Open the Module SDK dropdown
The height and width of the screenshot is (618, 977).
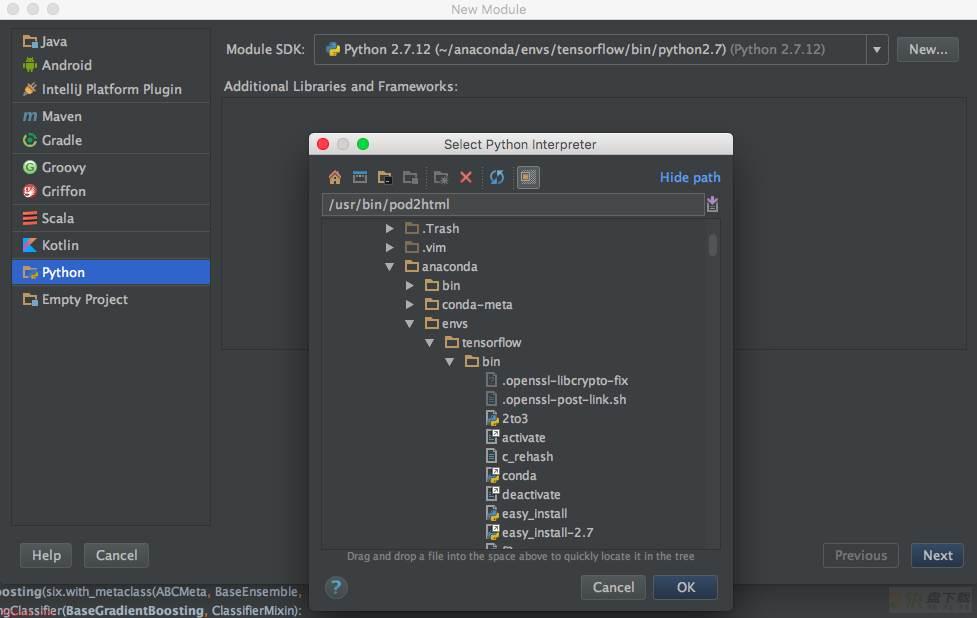point(877,49)
